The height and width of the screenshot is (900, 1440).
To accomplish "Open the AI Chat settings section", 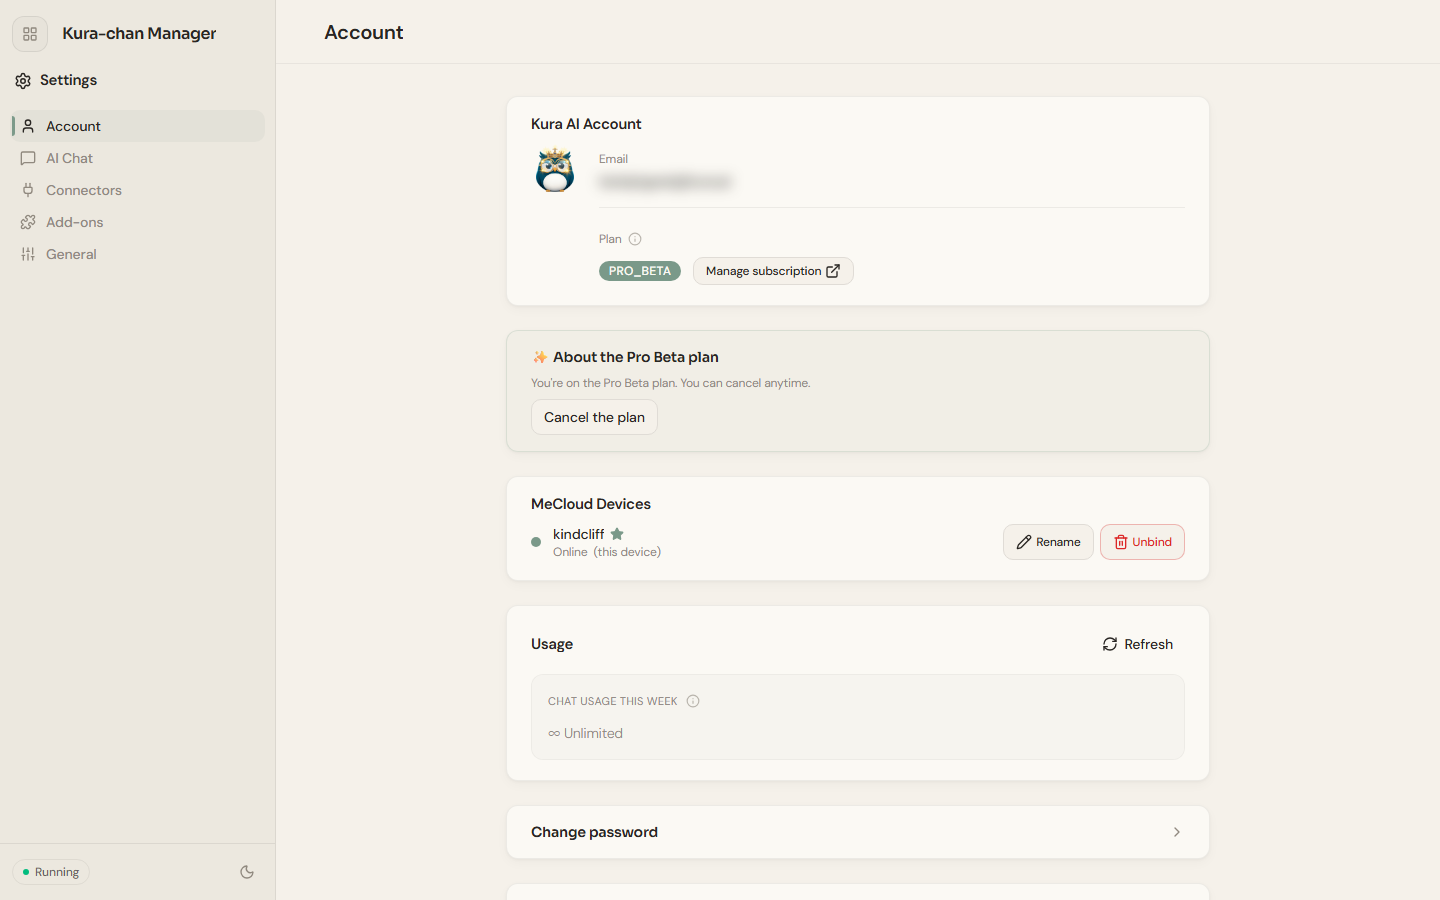I will point(138,158).
